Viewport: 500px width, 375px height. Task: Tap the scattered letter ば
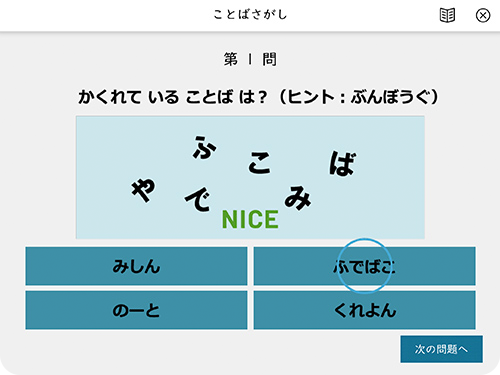pos(342,163)
